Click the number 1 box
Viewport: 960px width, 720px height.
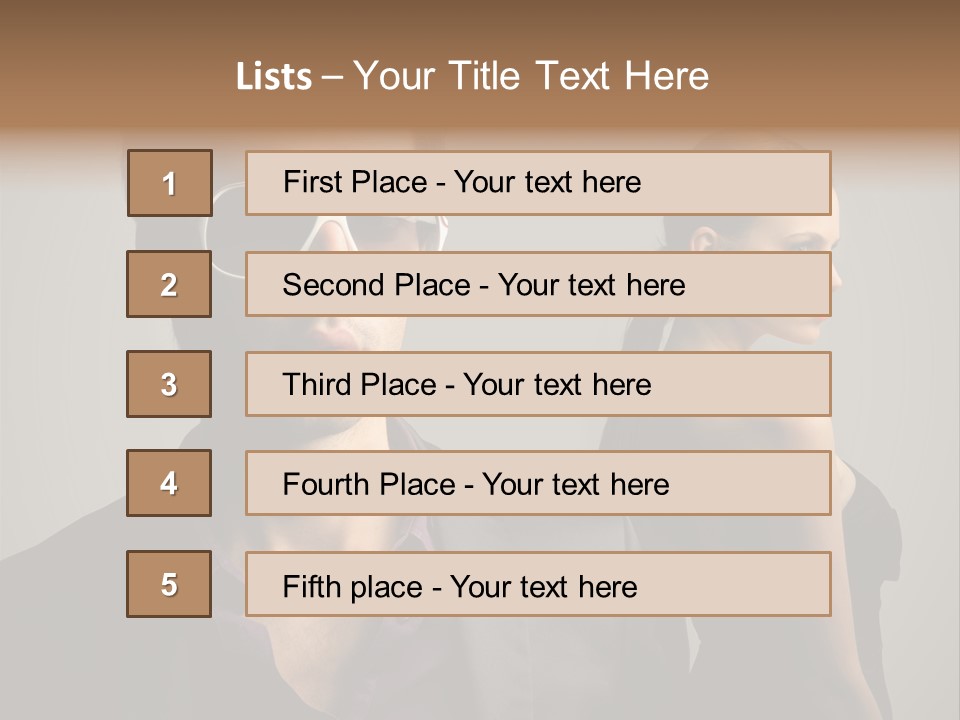coord(169,183)
